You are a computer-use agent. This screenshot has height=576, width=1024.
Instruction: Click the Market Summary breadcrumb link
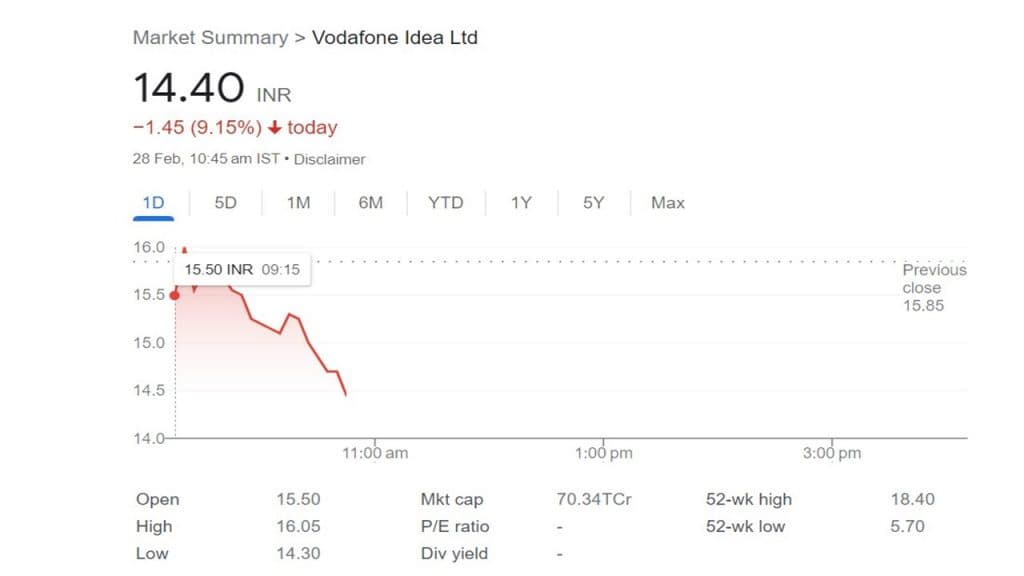point(210,38)
